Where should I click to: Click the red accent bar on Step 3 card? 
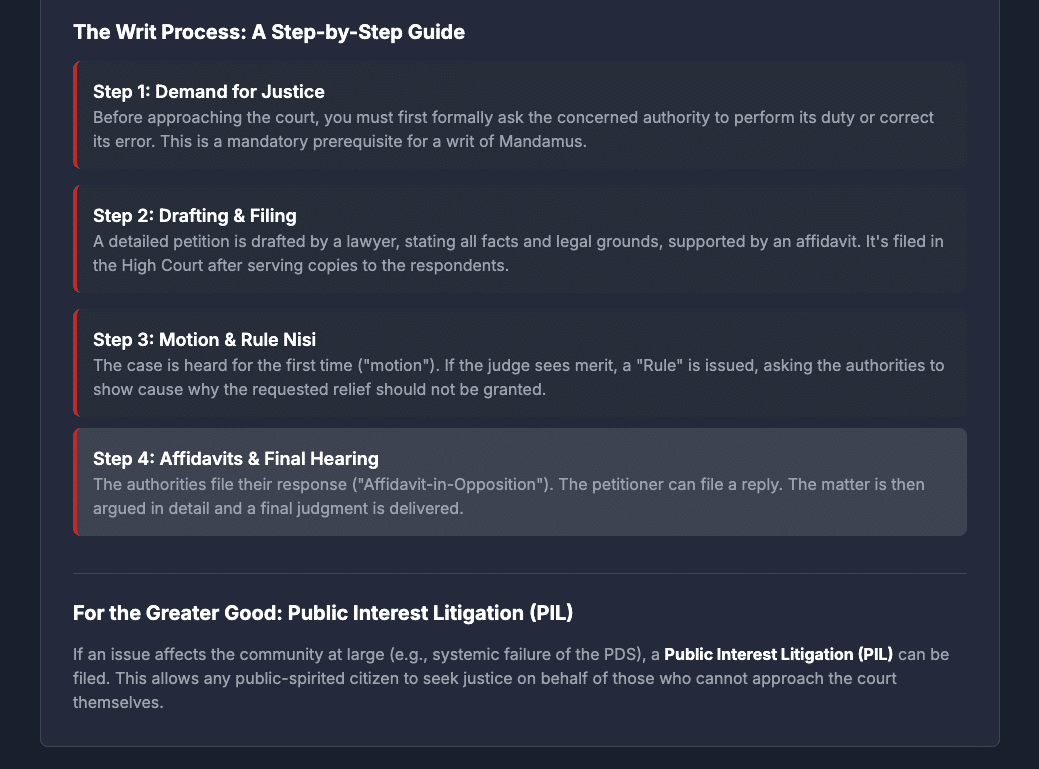pyautogui.click(x=75, y=363)
